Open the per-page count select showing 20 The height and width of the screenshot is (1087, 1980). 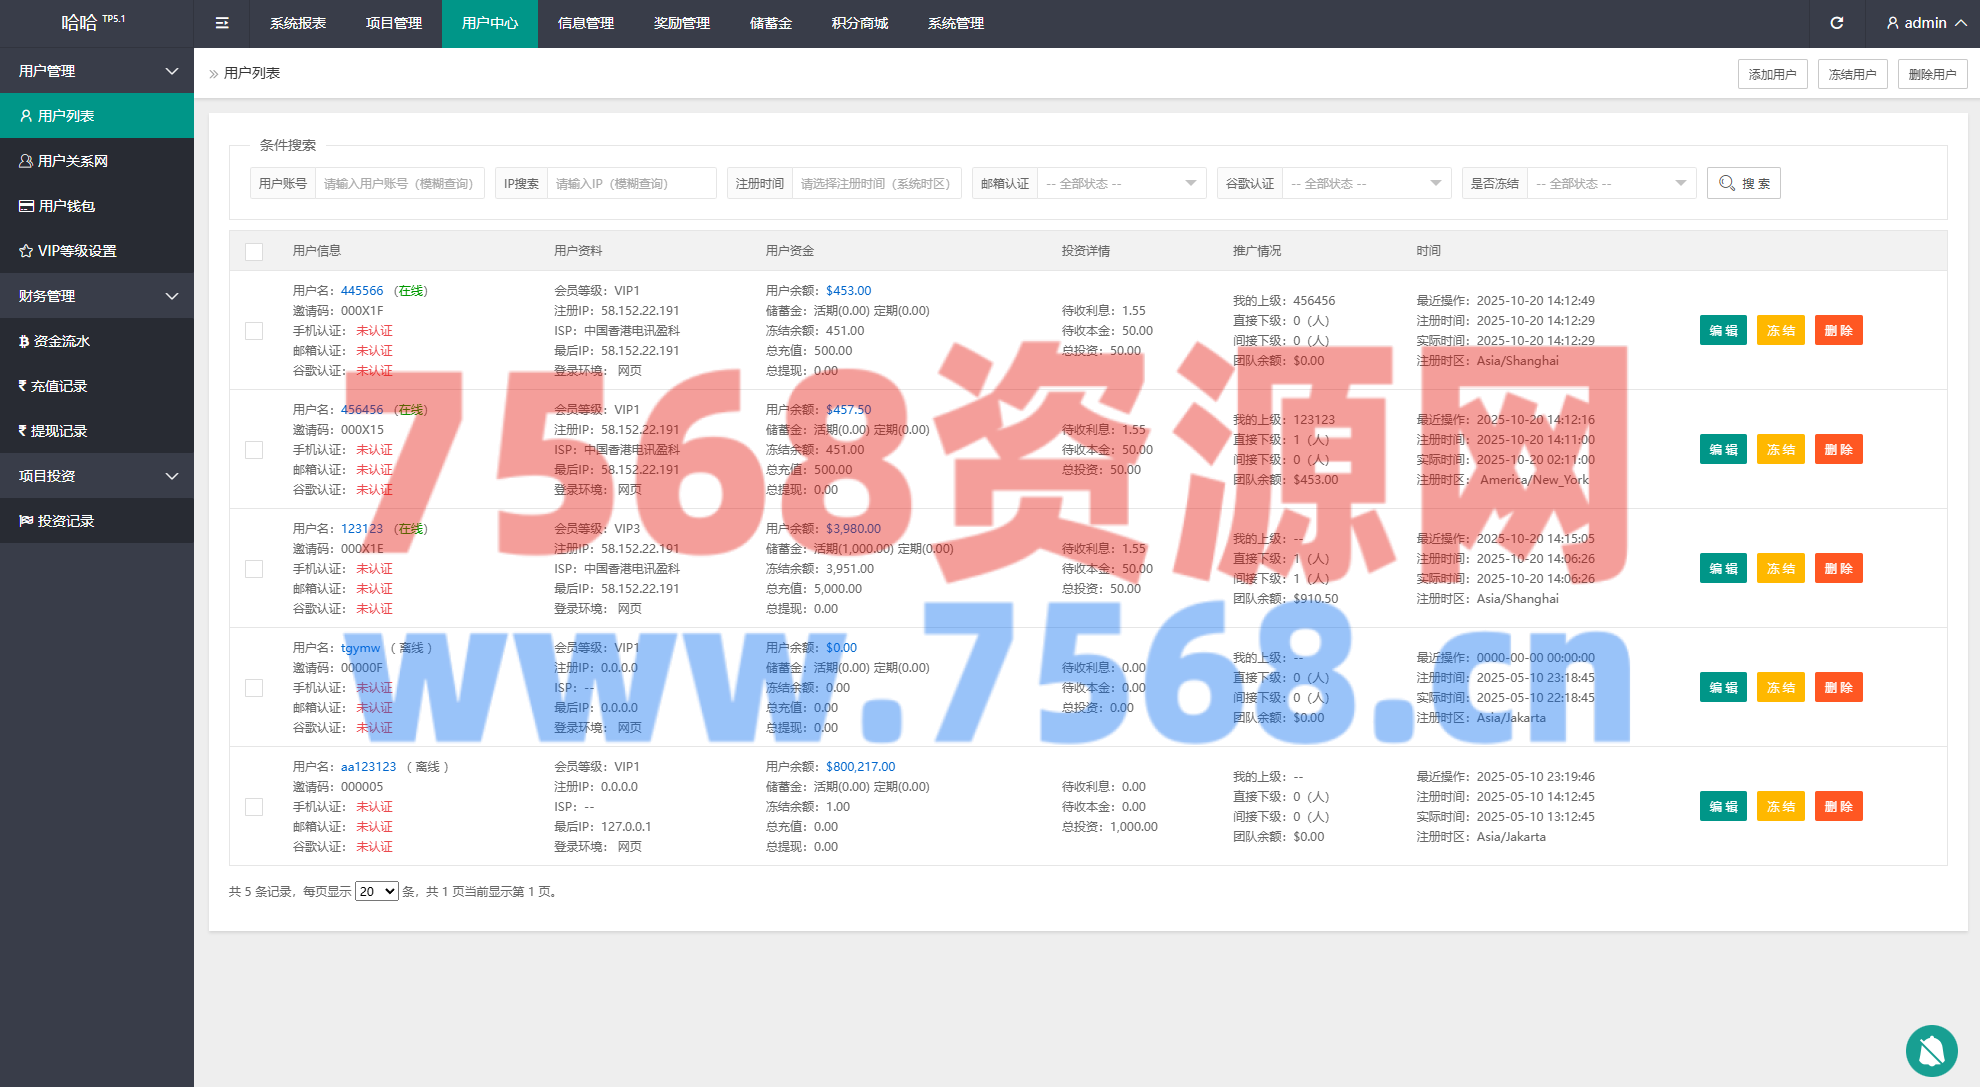click(x=377, y=892)
